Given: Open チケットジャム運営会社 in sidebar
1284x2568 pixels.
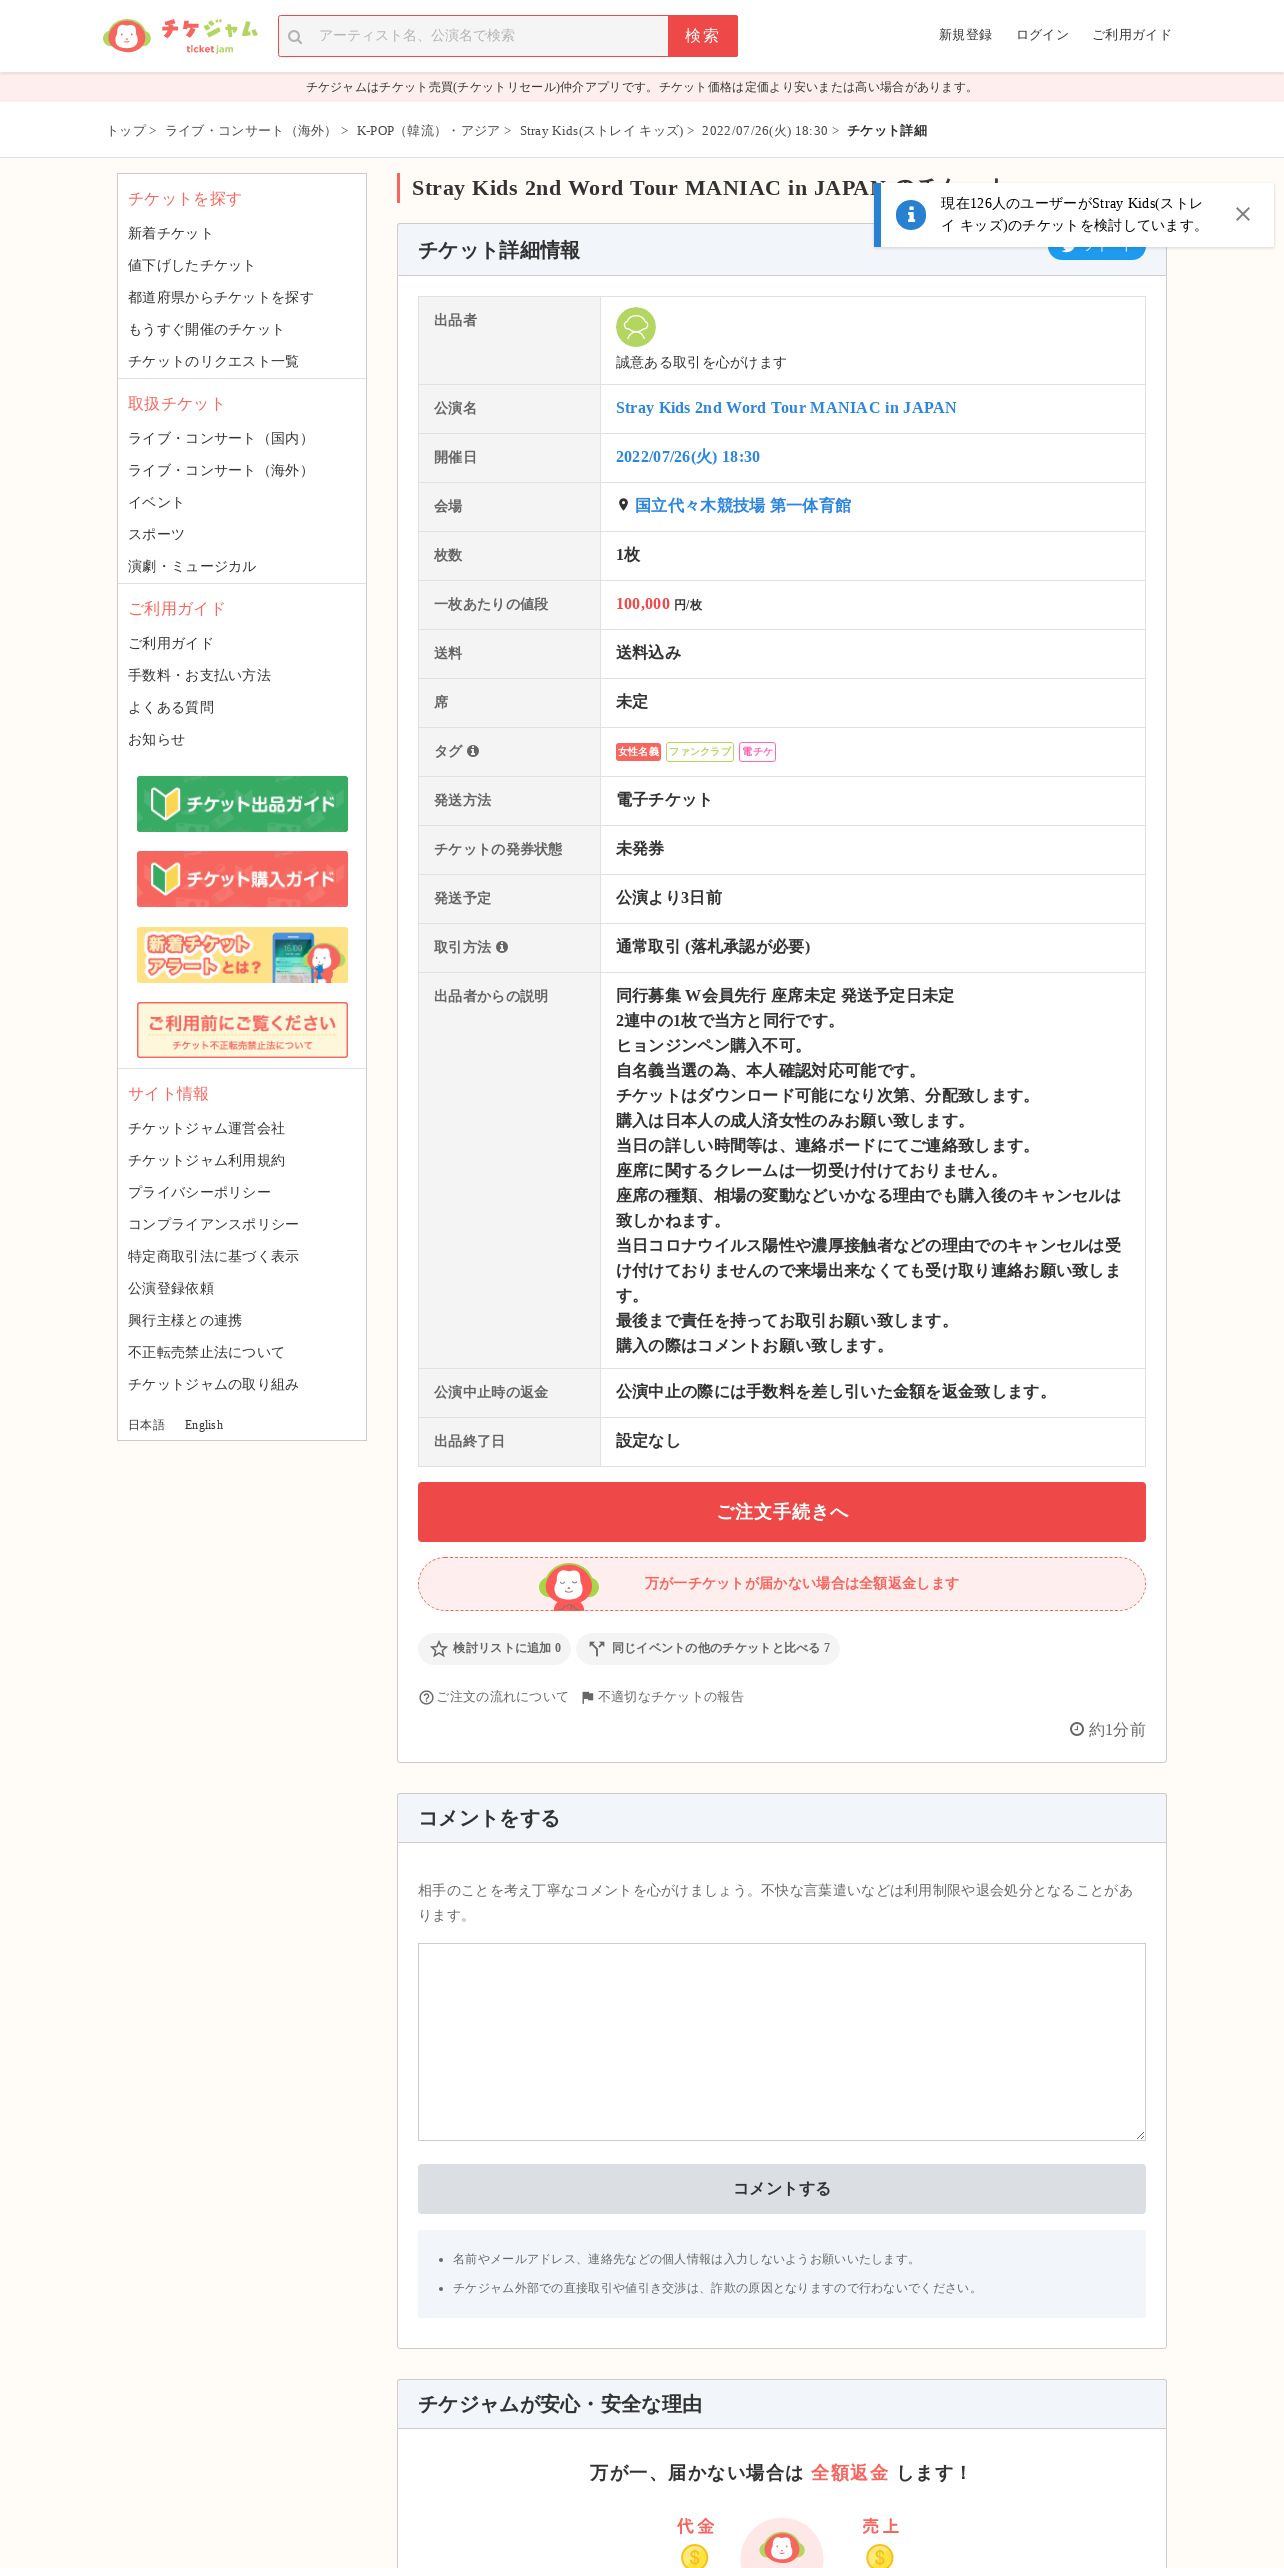Looking at the screenshot, I should coord(206,1129).
